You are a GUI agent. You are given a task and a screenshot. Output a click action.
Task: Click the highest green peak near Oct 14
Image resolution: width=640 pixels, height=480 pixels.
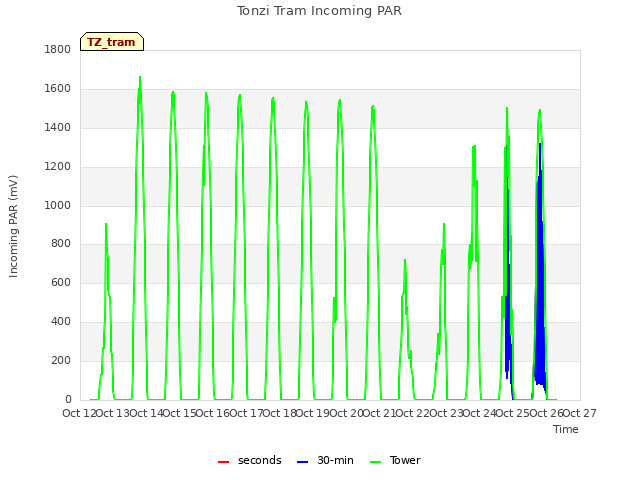pos(140,77)
